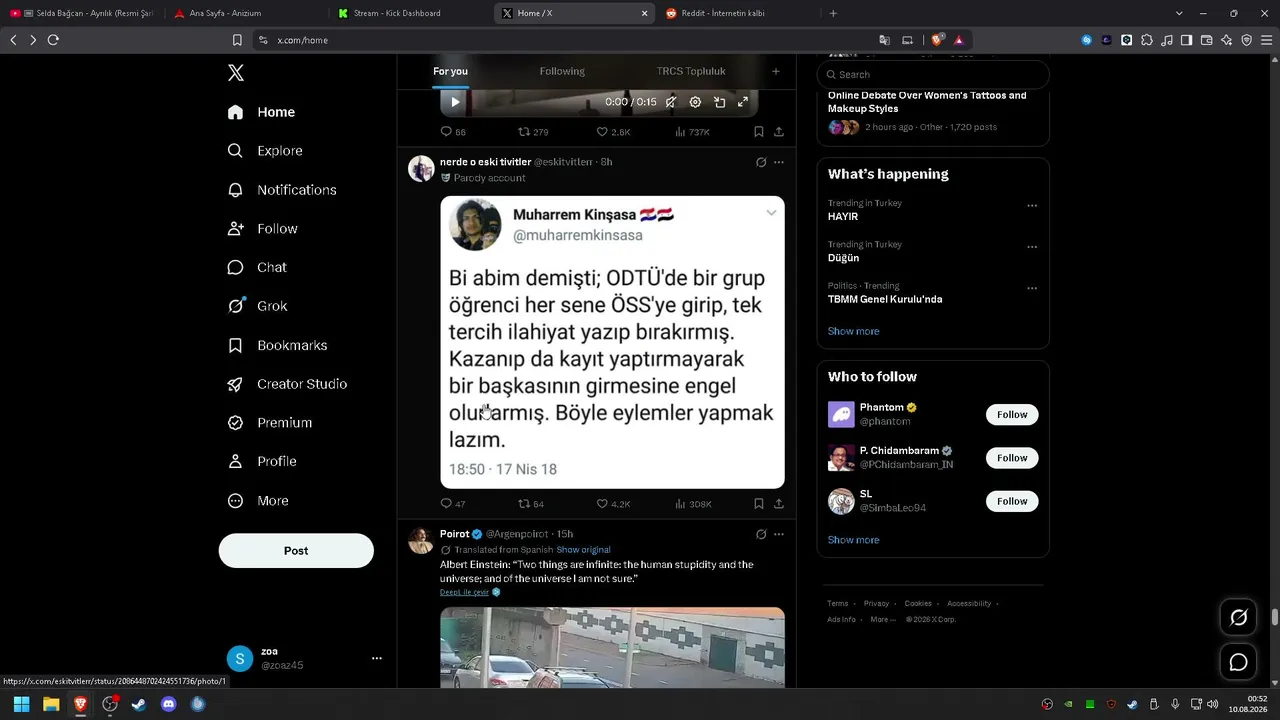Screen dimensions: 1280x720
Task: Bookmark the video post with 737K views
Action: (759, 132)
